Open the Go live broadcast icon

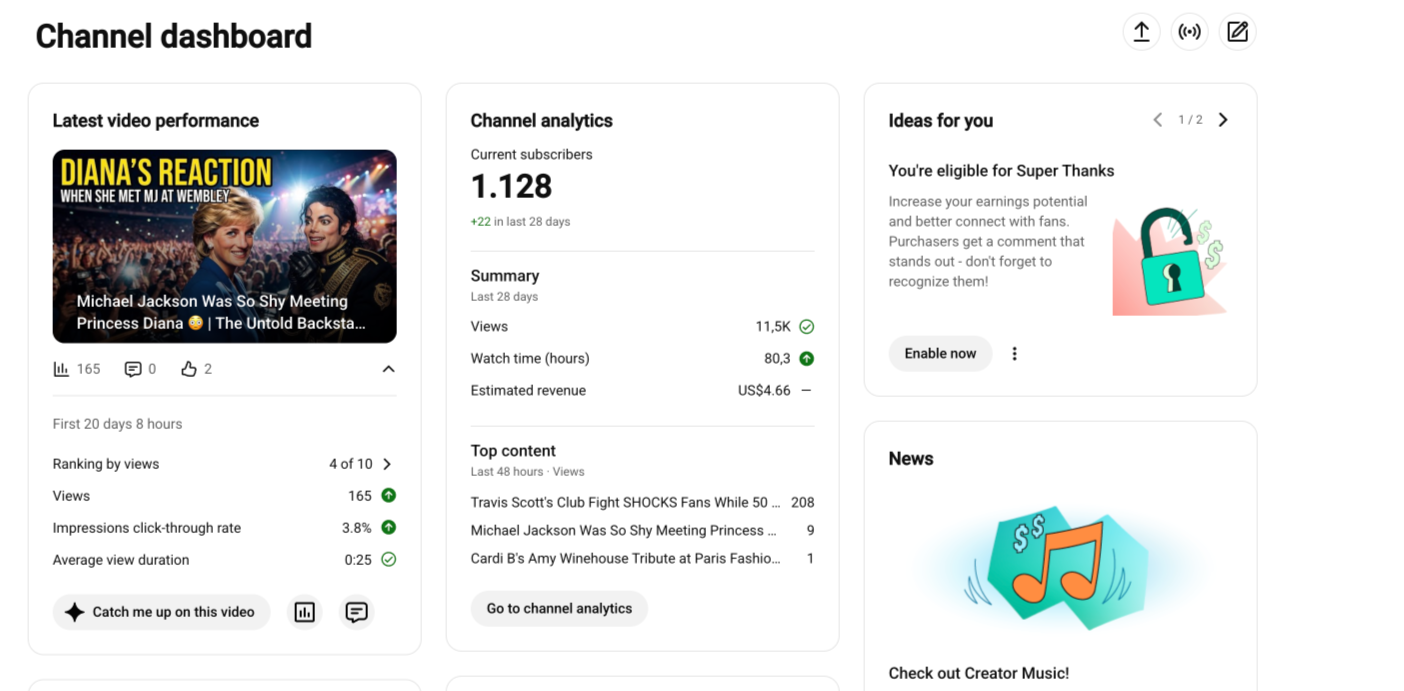(1189, 32)
